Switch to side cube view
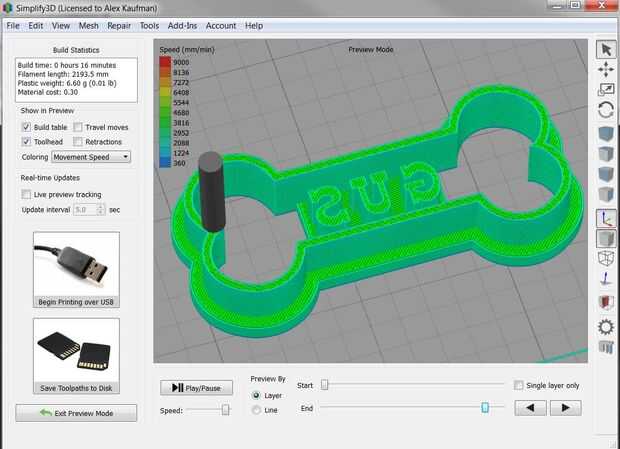This screenshot has width=620, height=449. click(606, 194)
